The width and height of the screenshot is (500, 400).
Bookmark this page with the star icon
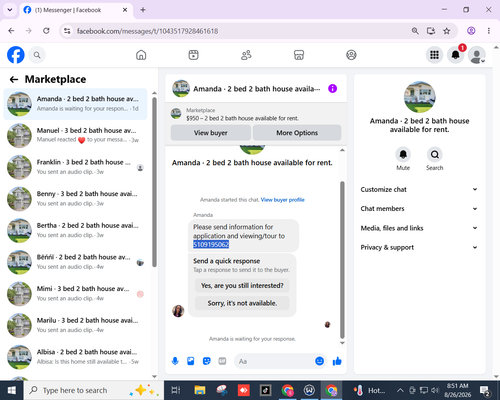[447, 31]
